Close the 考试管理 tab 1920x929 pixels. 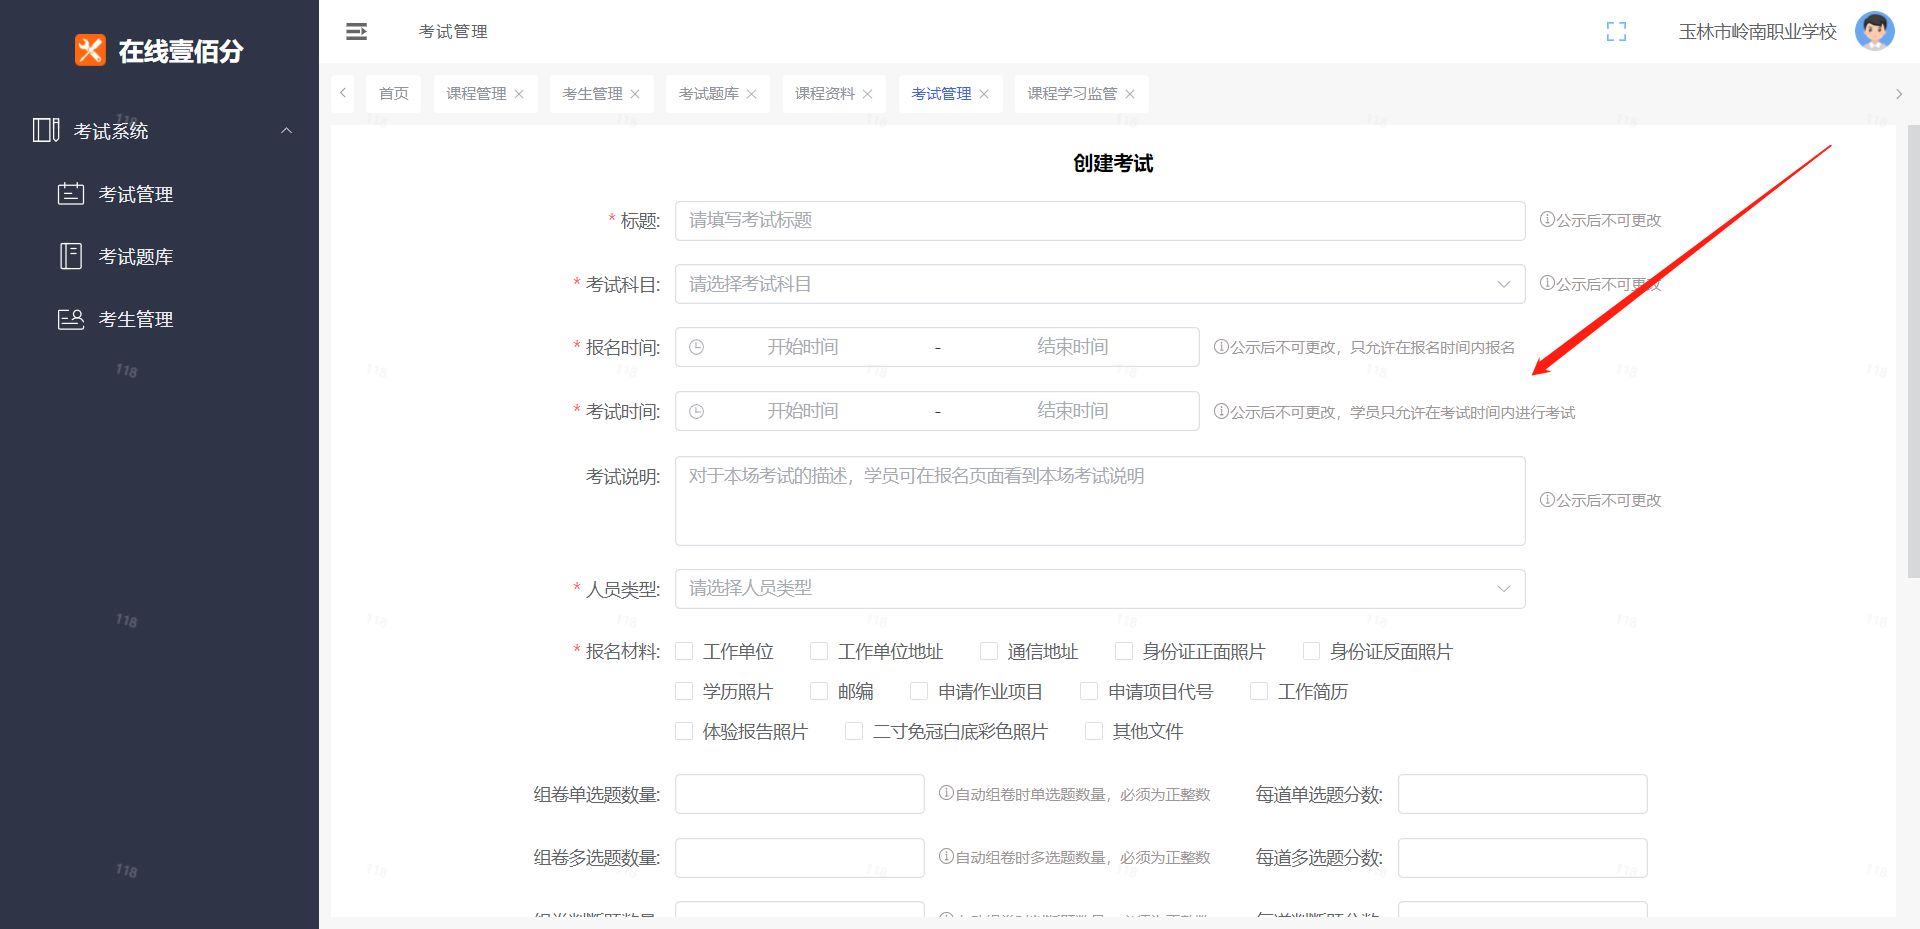pos(984,94)
